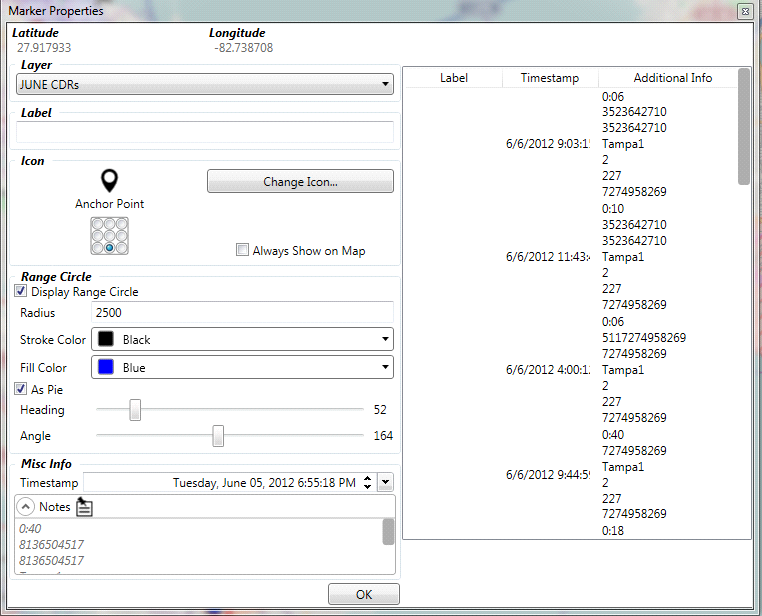
Task: Click the Change Icon button
Action: click(300, 182)
